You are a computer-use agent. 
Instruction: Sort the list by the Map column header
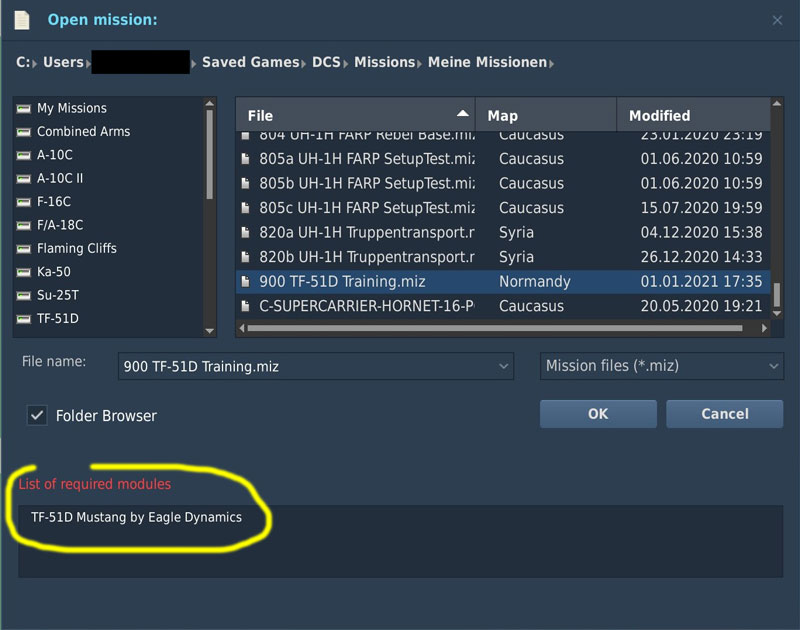546,115
